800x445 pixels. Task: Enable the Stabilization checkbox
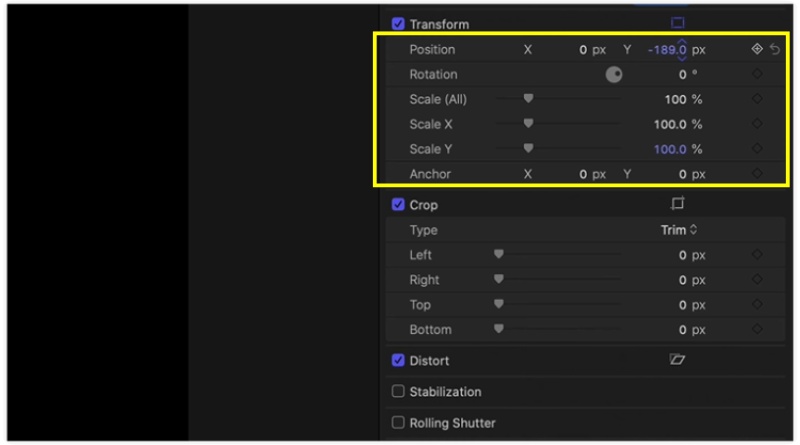pos(398,392)
